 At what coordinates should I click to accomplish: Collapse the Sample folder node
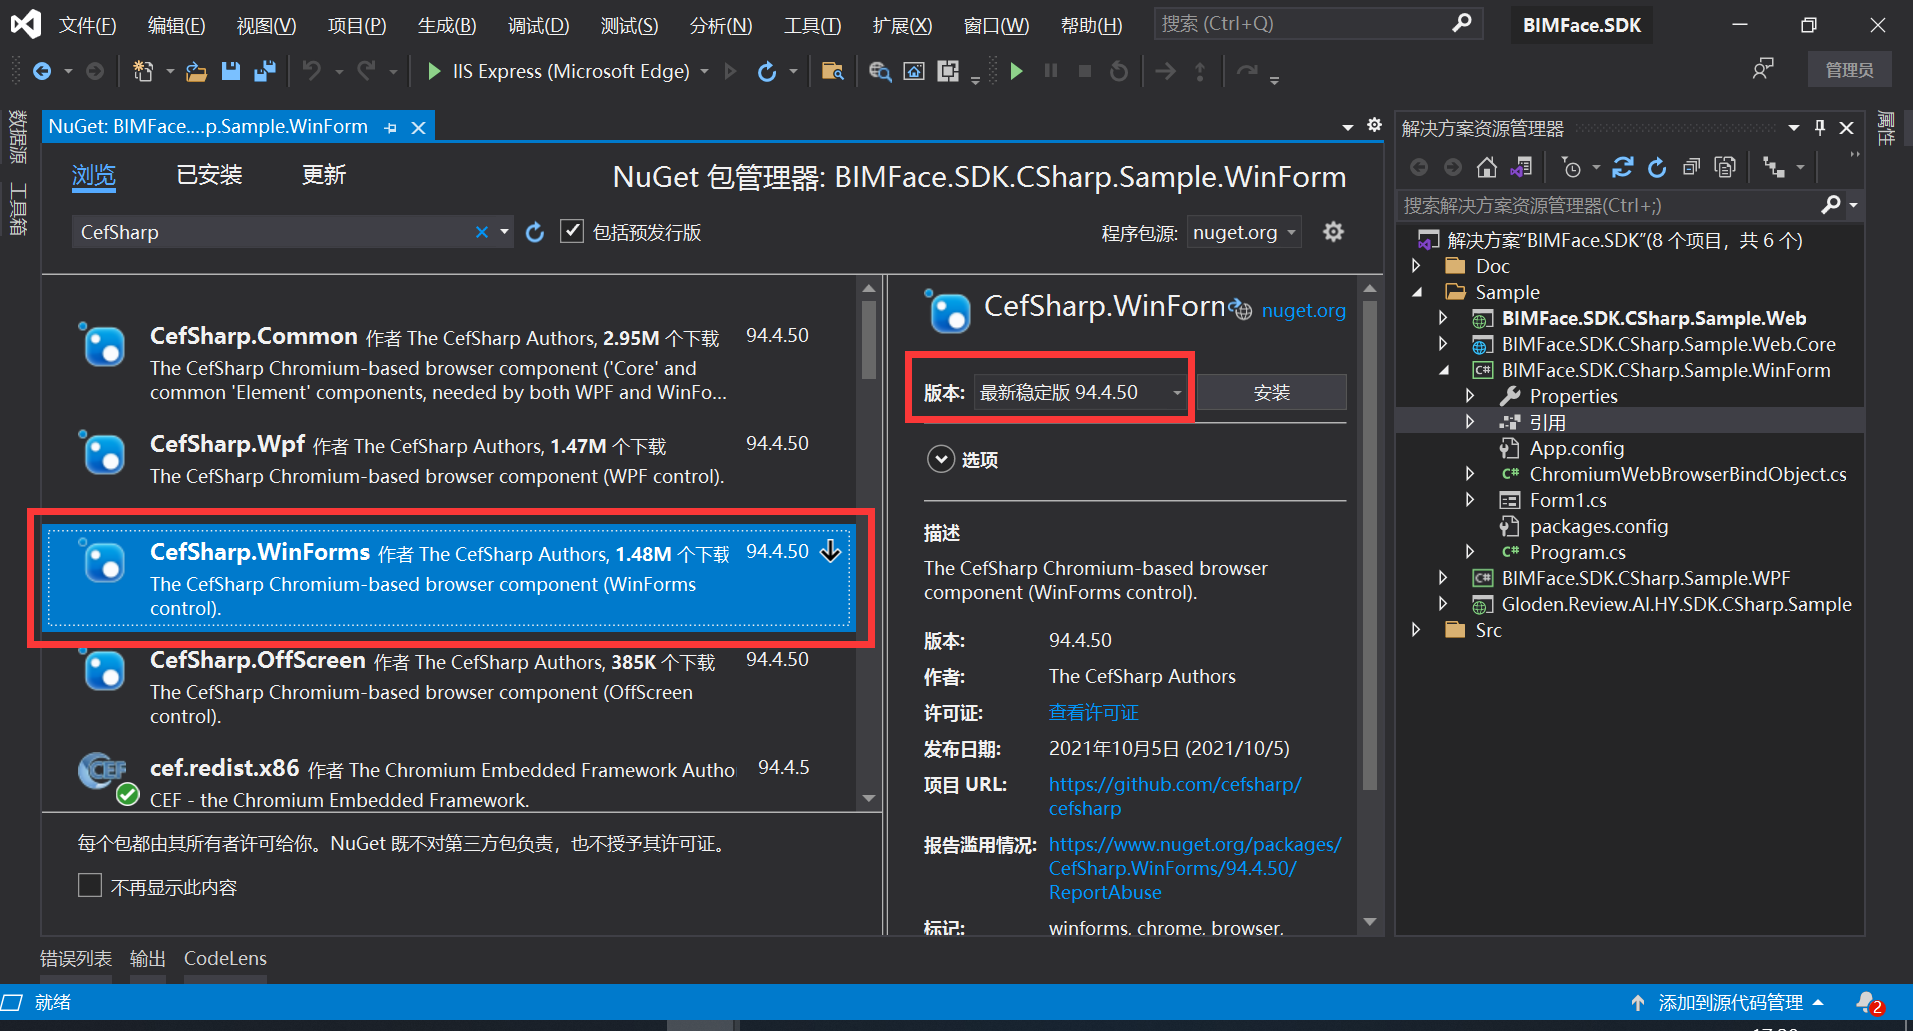point(1416,292)
